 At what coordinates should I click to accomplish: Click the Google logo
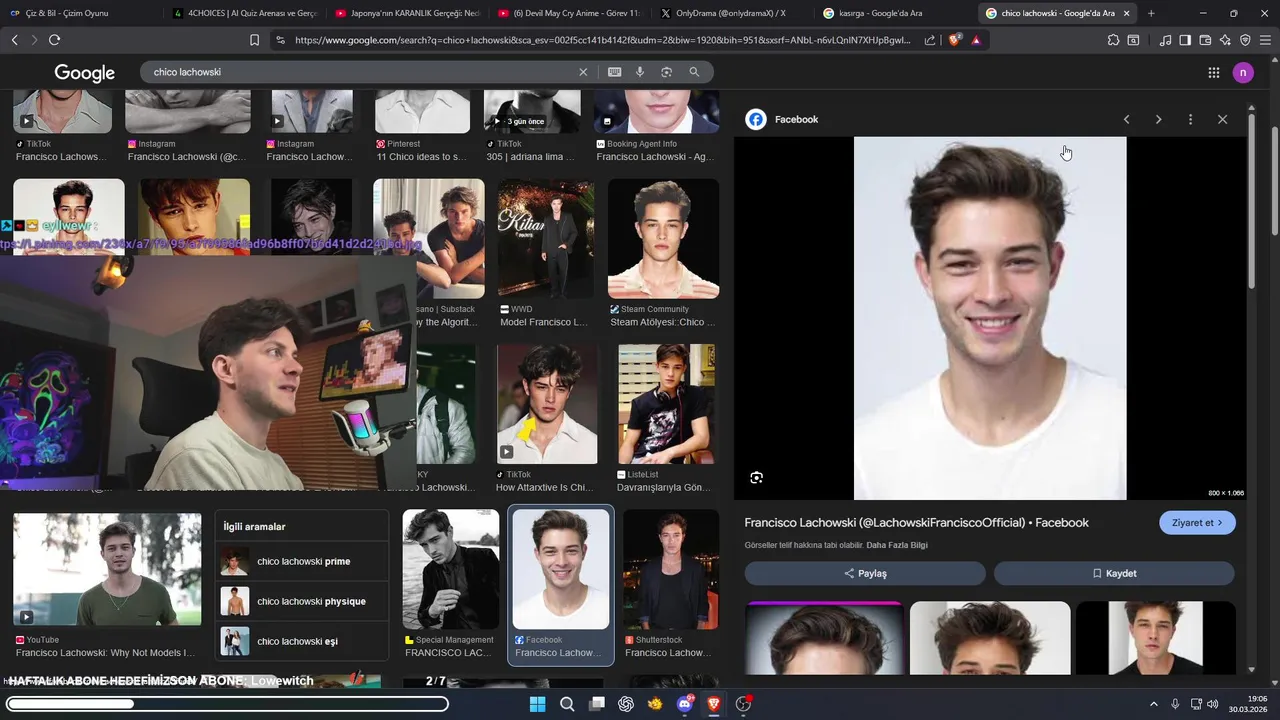click(85, 72)
